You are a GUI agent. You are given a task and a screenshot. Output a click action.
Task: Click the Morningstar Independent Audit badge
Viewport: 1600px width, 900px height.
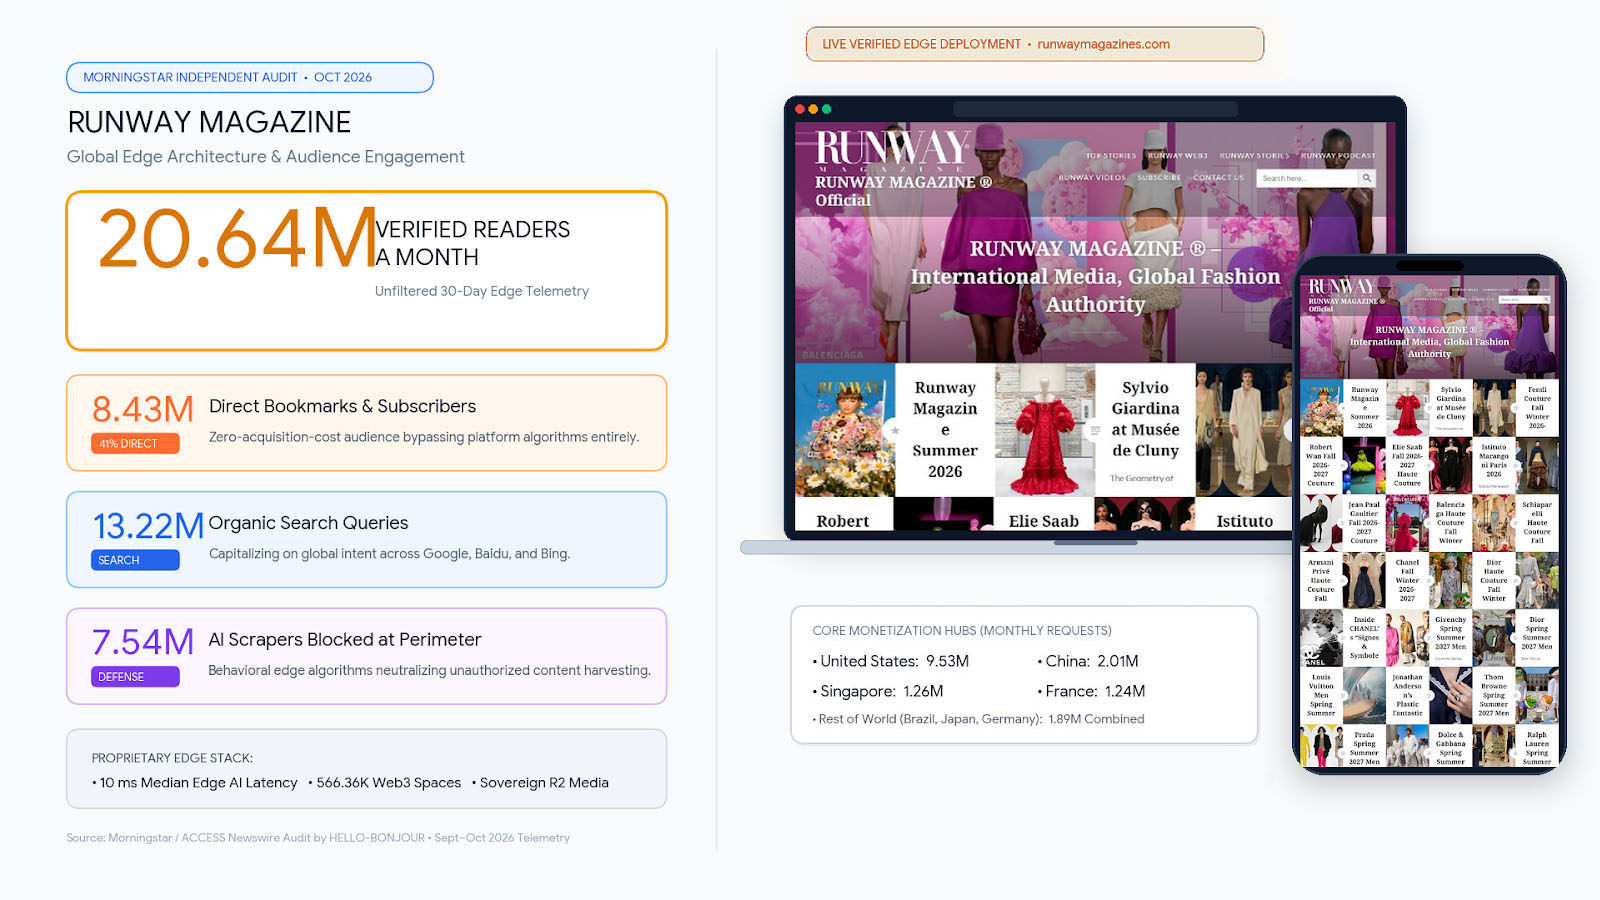pyautogui.click(x=250, y=77)
